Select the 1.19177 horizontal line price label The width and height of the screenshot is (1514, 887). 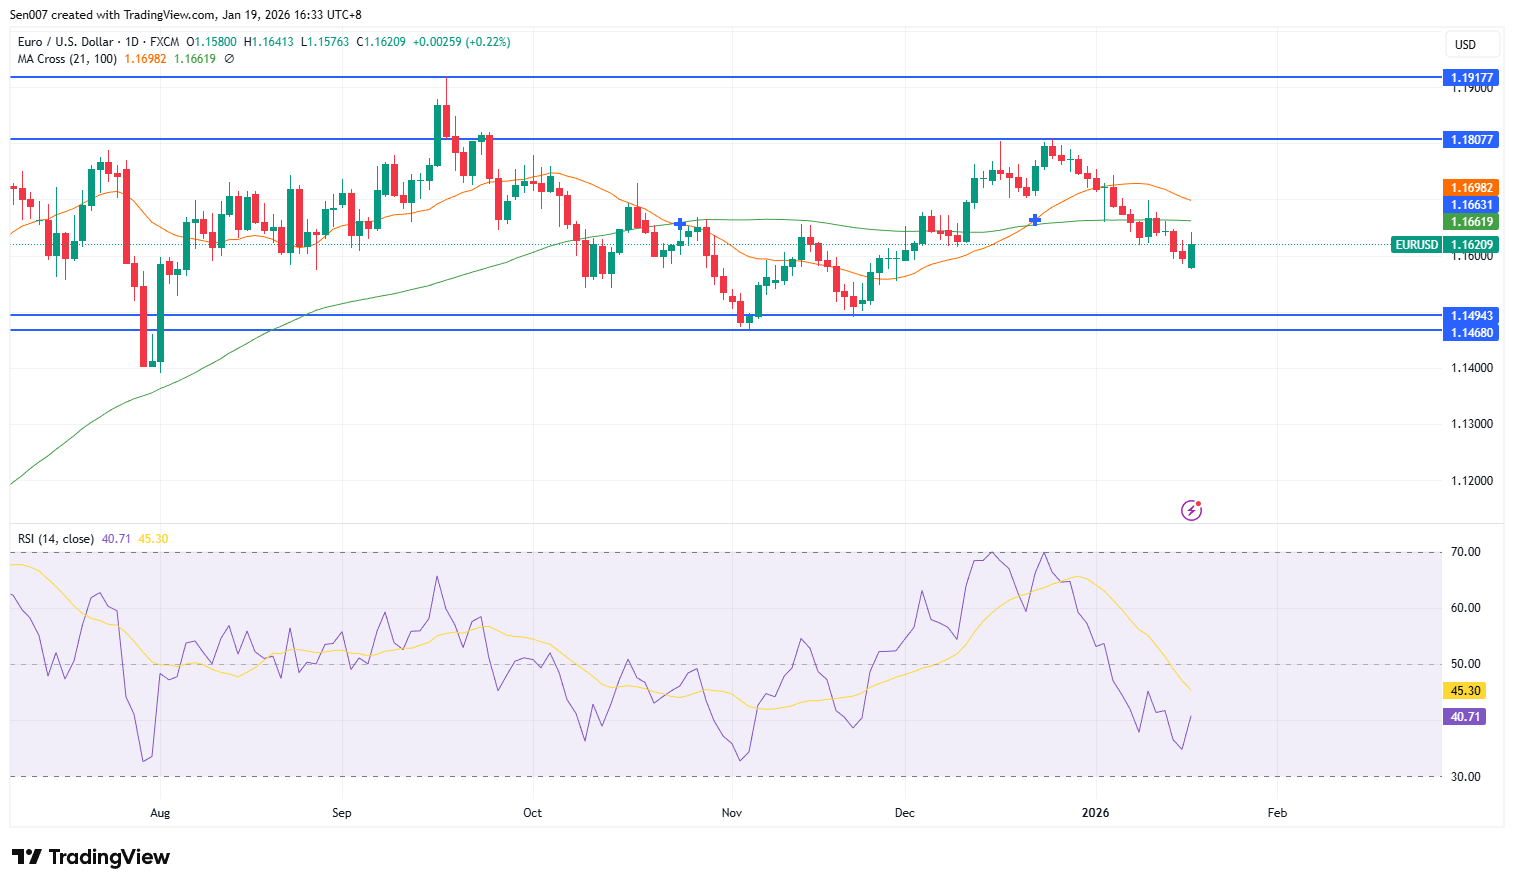1471,78
